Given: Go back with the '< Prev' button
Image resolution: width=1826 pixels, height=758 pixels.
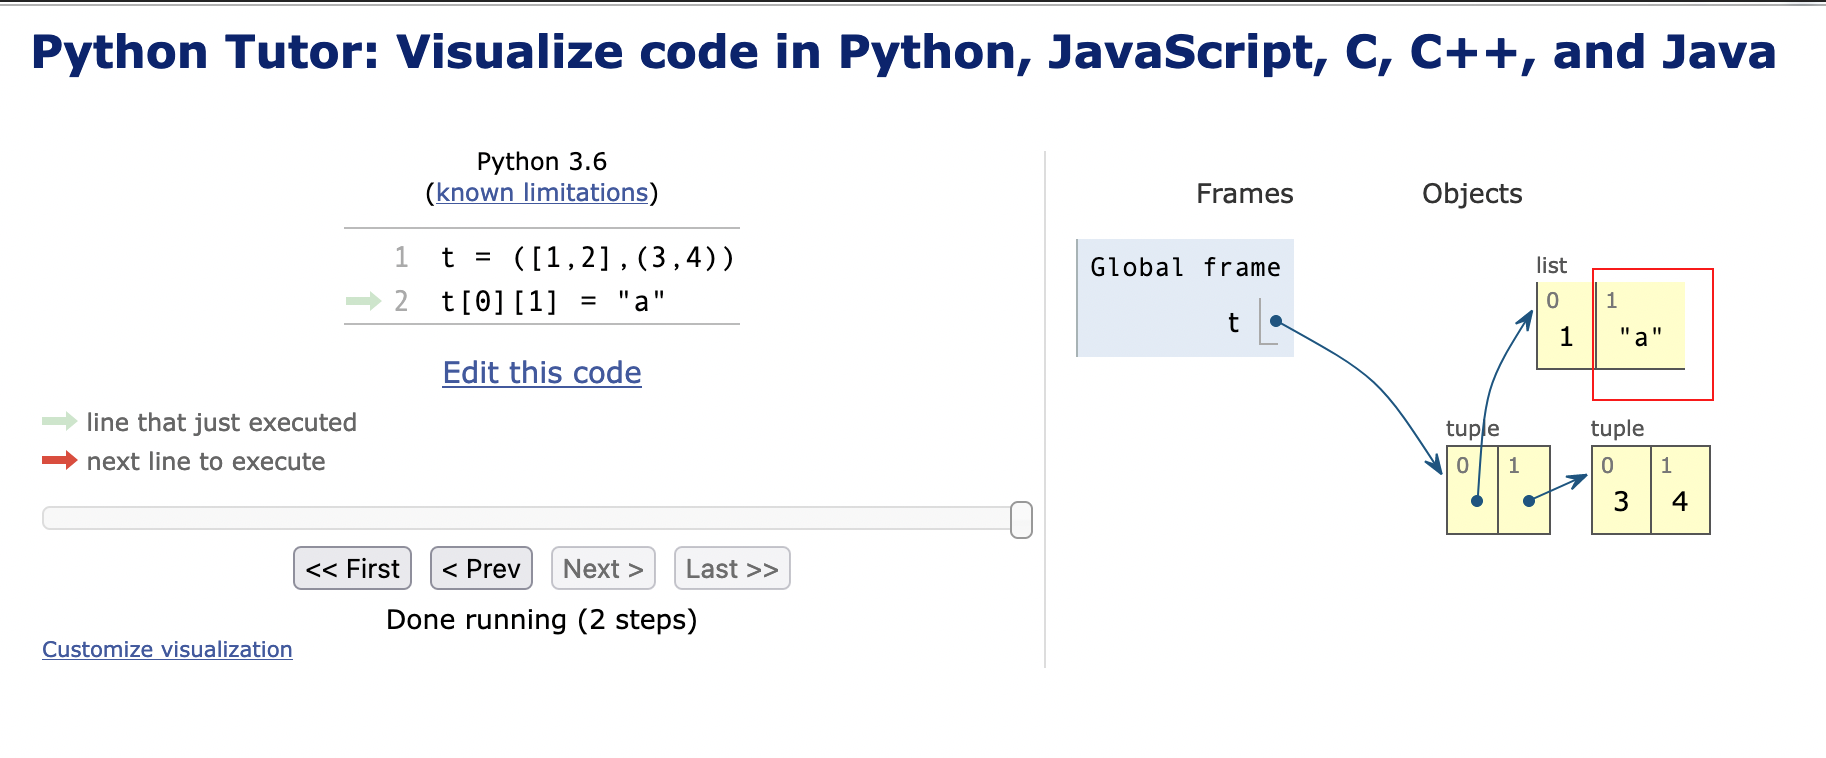Looking at the screenshot, I should click(481, 568).
